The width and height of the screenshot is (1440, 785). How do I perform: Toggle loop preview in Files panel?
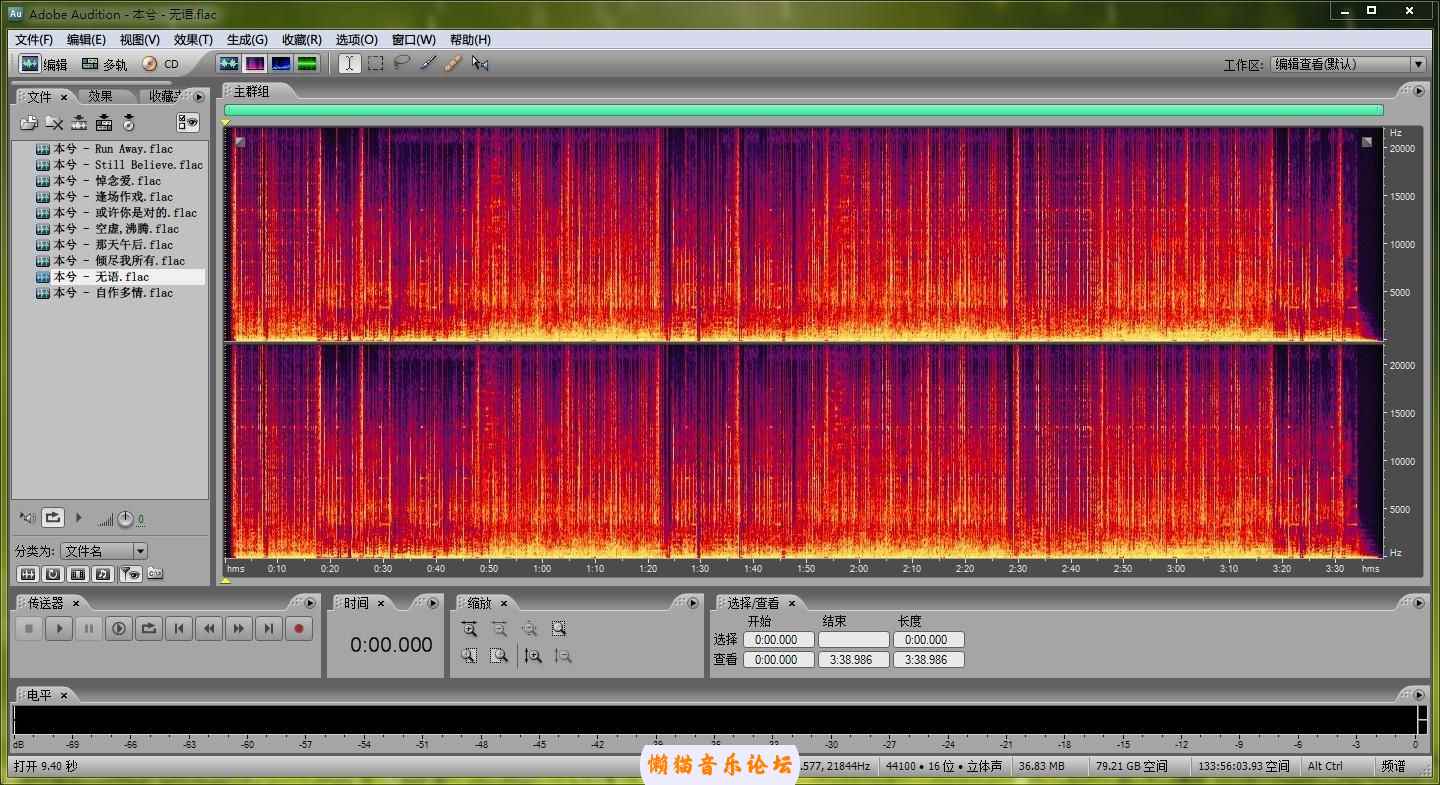[x=53, y=518]
